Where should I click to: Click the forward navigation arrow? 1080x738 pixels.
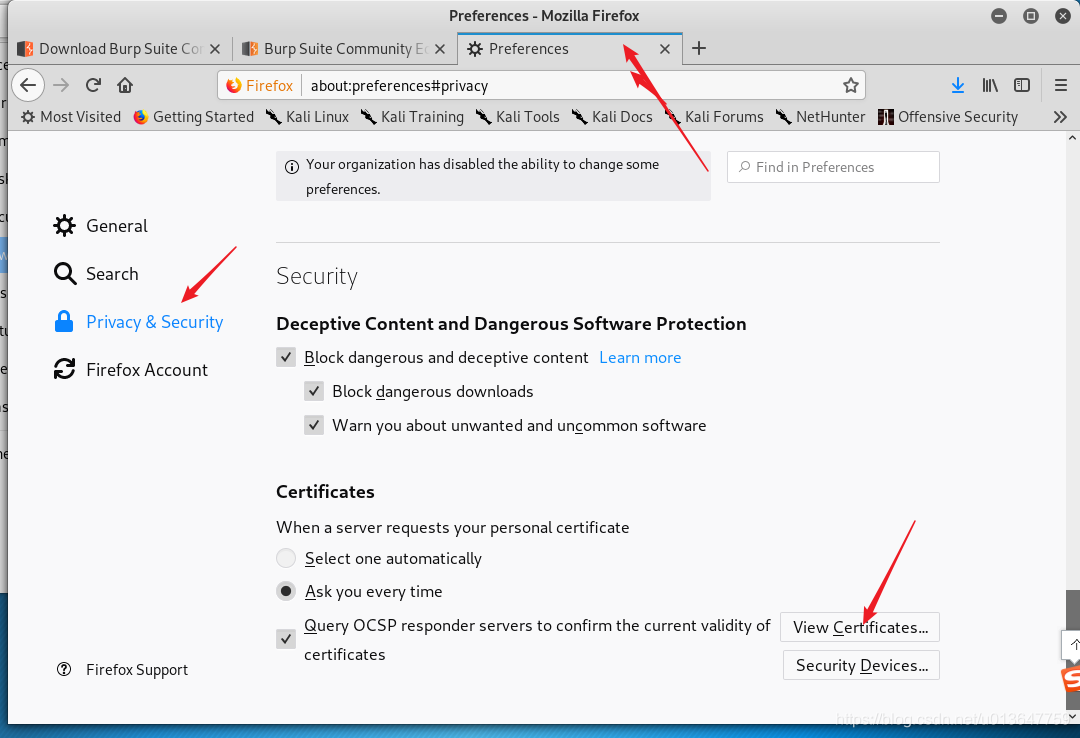(61, 85)
